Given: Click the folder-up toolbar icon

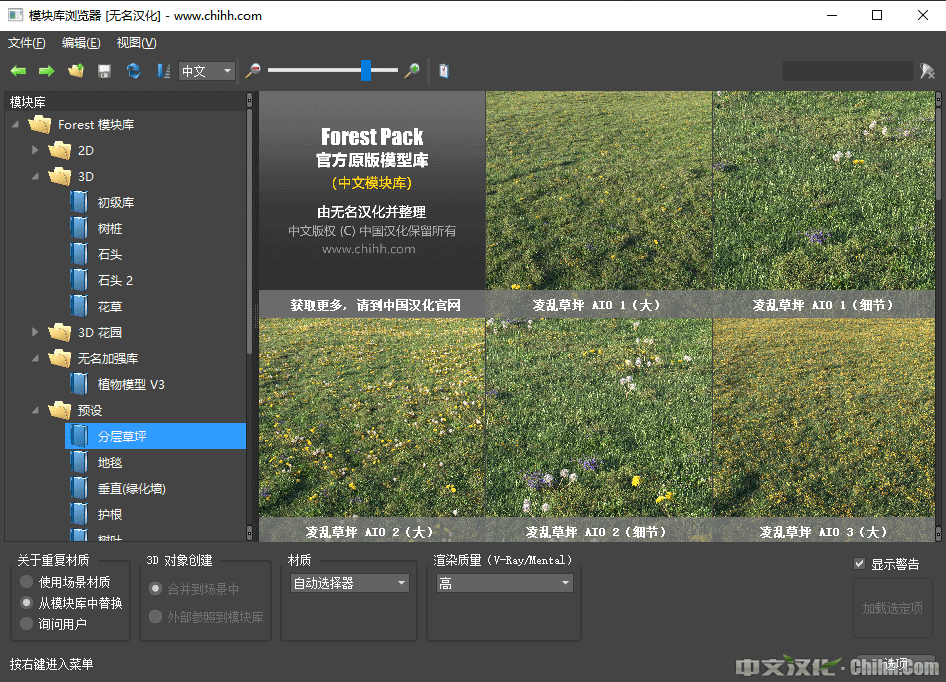Looking at the screenshot, I should point(75,71).
